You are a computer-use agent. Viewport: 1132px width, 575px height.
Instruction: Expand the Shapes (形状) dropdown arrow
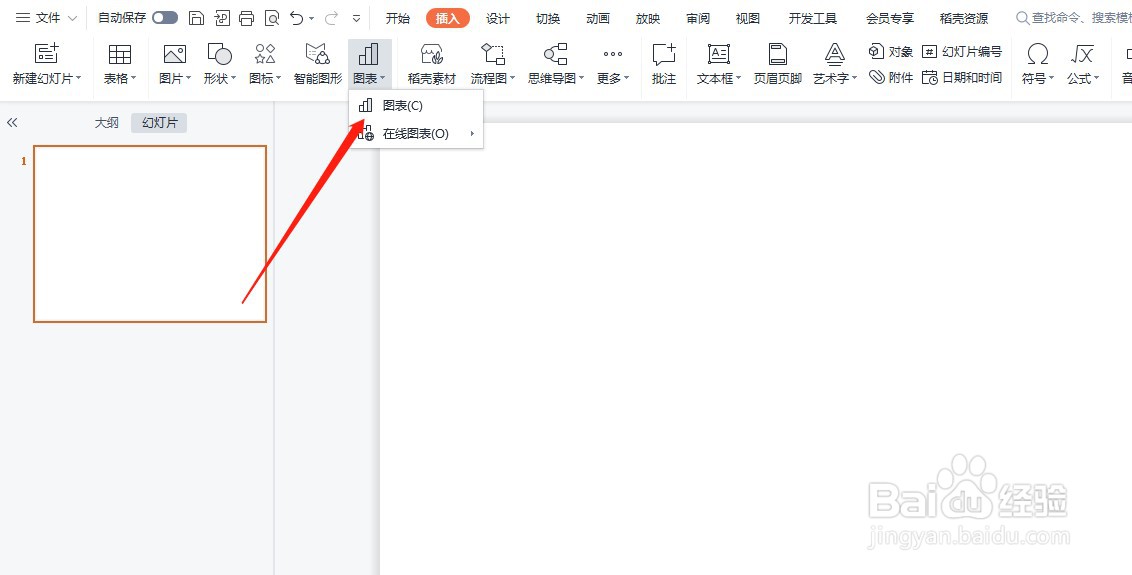(233, 78)
